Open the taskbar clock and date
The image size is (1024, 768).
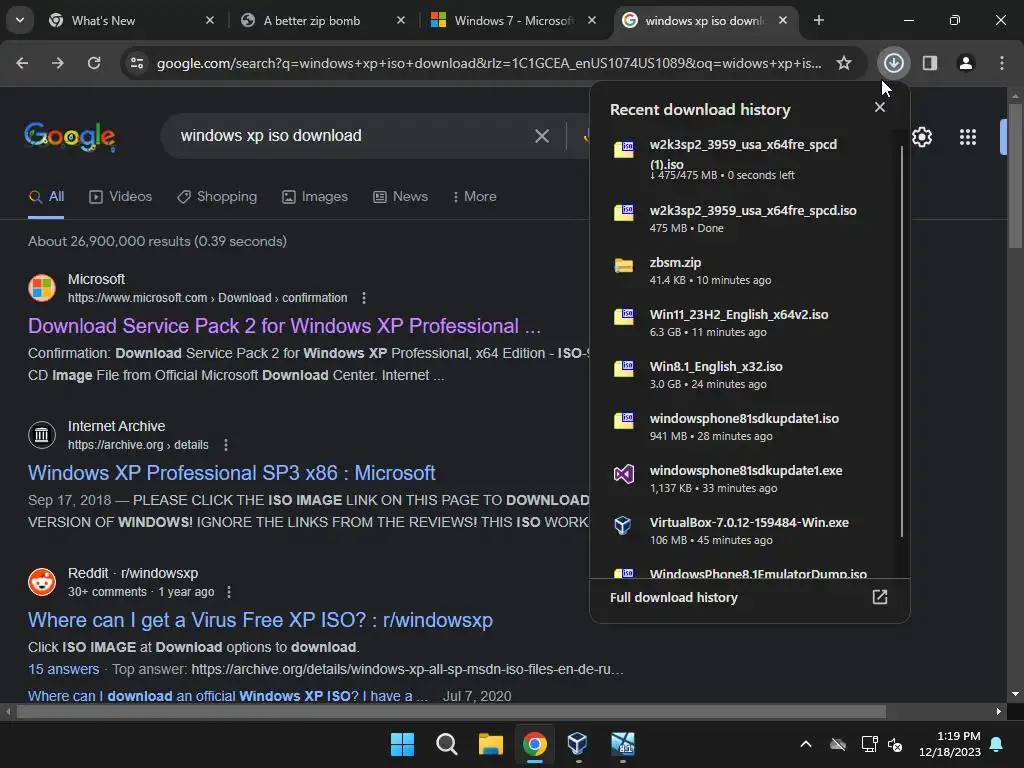pyautogui.click(x=950, y=744)
